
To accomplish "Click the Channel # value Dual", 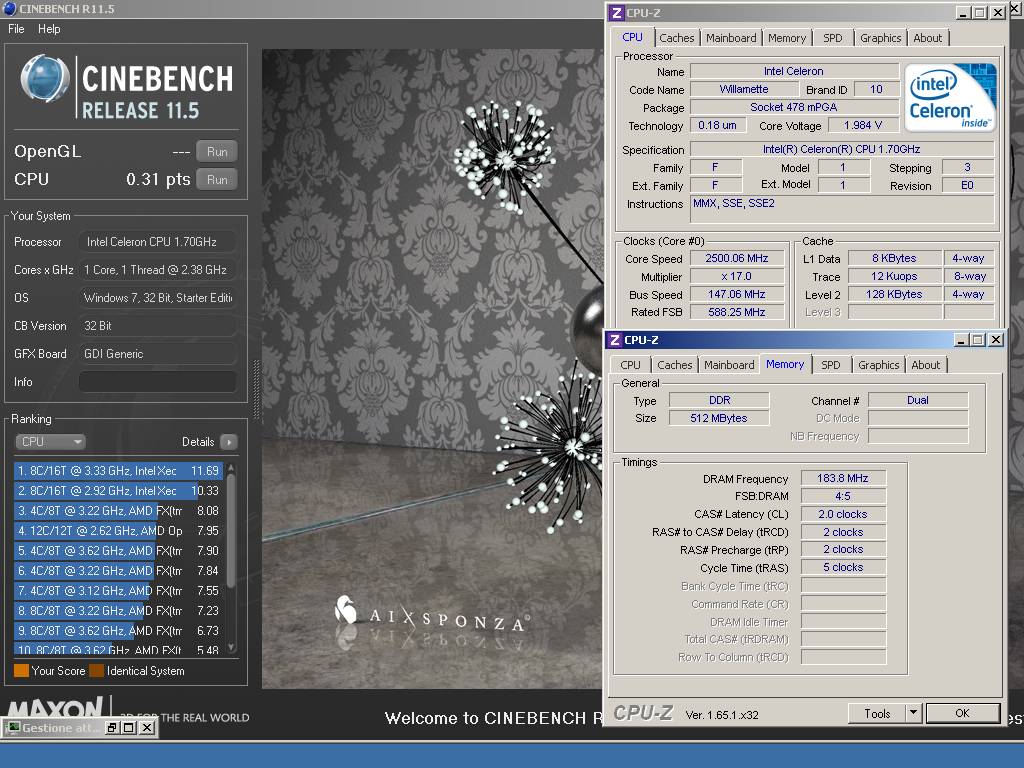I will tap(918, 400).
